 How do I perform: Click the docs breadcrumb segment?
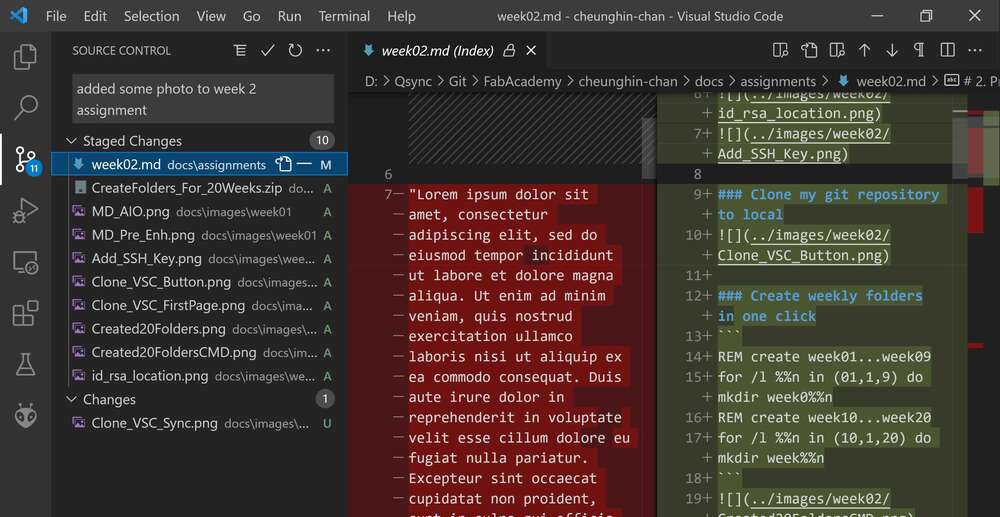[x=709, y=82]
